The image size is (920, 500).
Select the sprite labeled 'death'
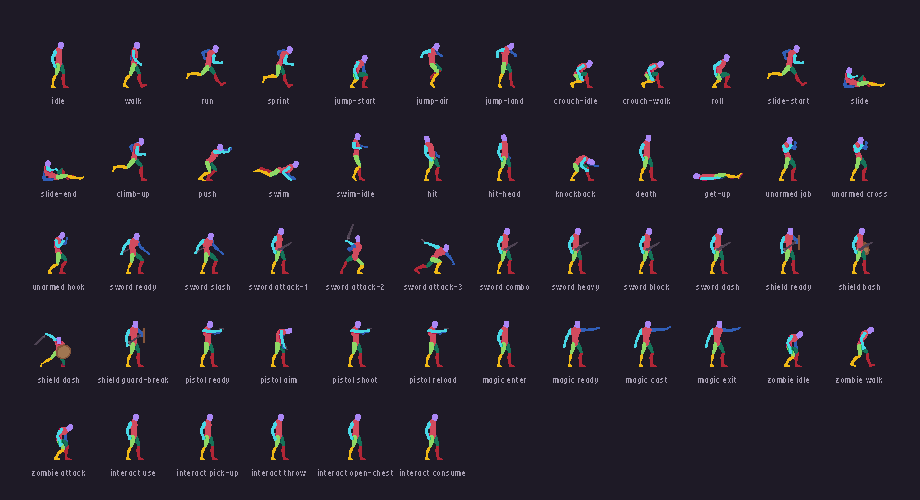[x=647, y=158]
